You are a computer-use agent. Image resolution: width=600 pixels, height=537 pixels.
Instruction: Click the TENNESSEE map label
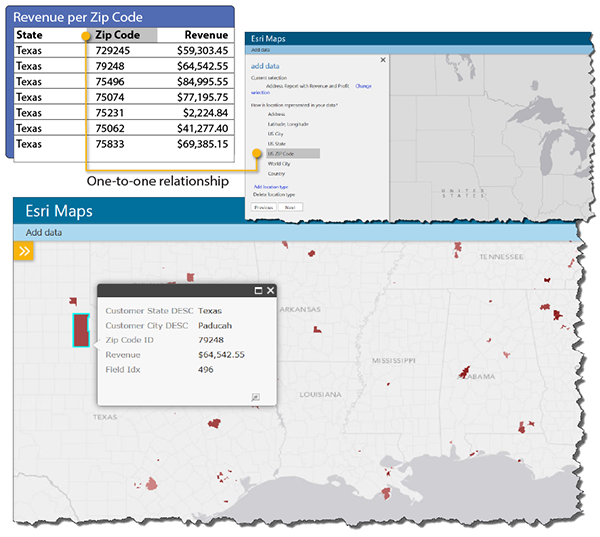[x=501, y=257]
